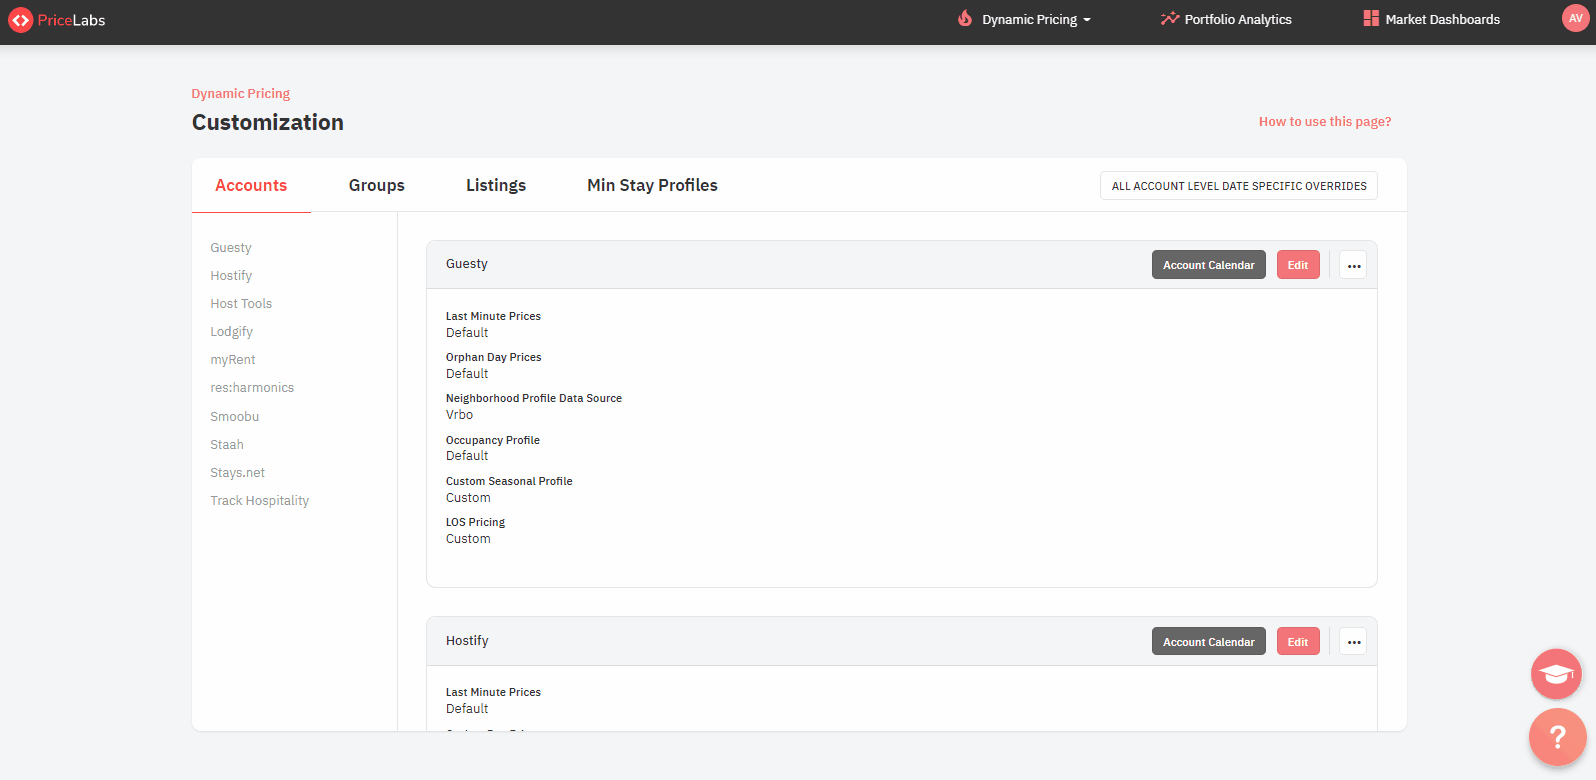Screen dimensions: 1596x780
Task: Select Lodgify in the sidebar list
Action: point(232,332)
